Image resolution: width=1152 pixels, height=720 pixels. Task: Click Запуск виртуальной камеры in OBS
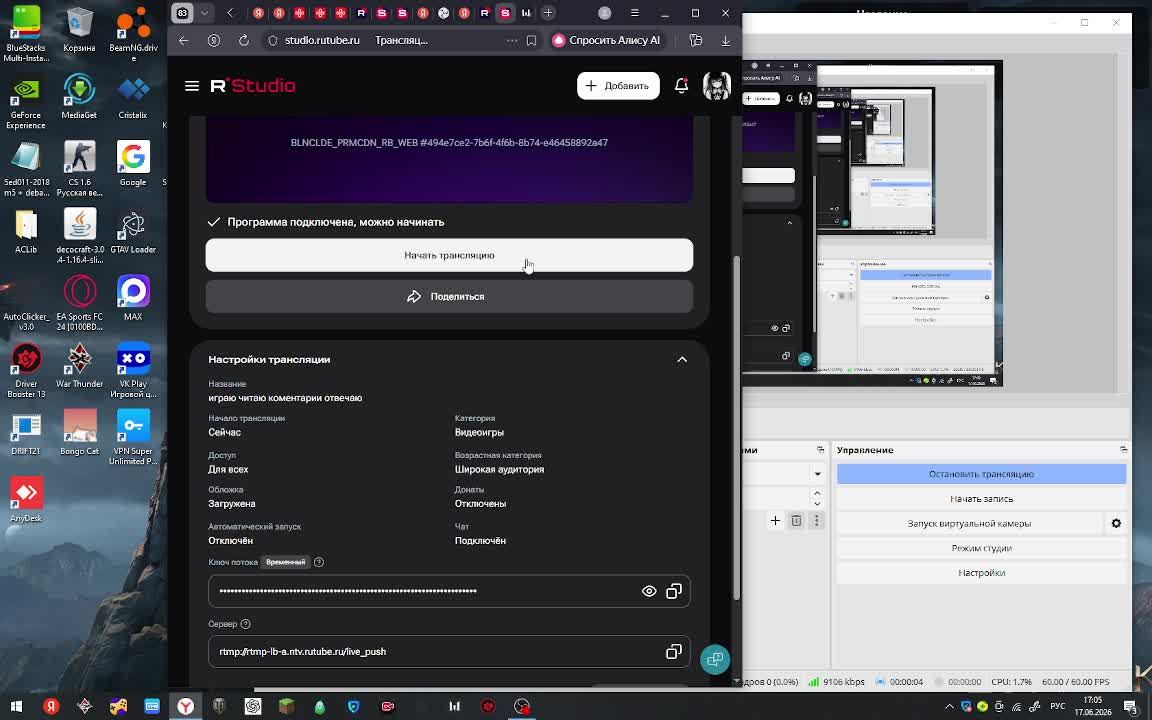pyautogui.click(x=969, y=524)
